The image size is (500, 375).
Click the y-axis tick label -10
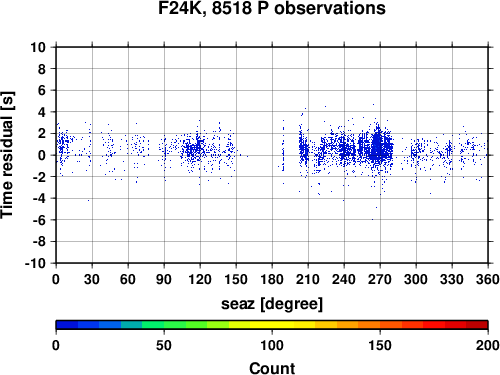coord(35,263)
